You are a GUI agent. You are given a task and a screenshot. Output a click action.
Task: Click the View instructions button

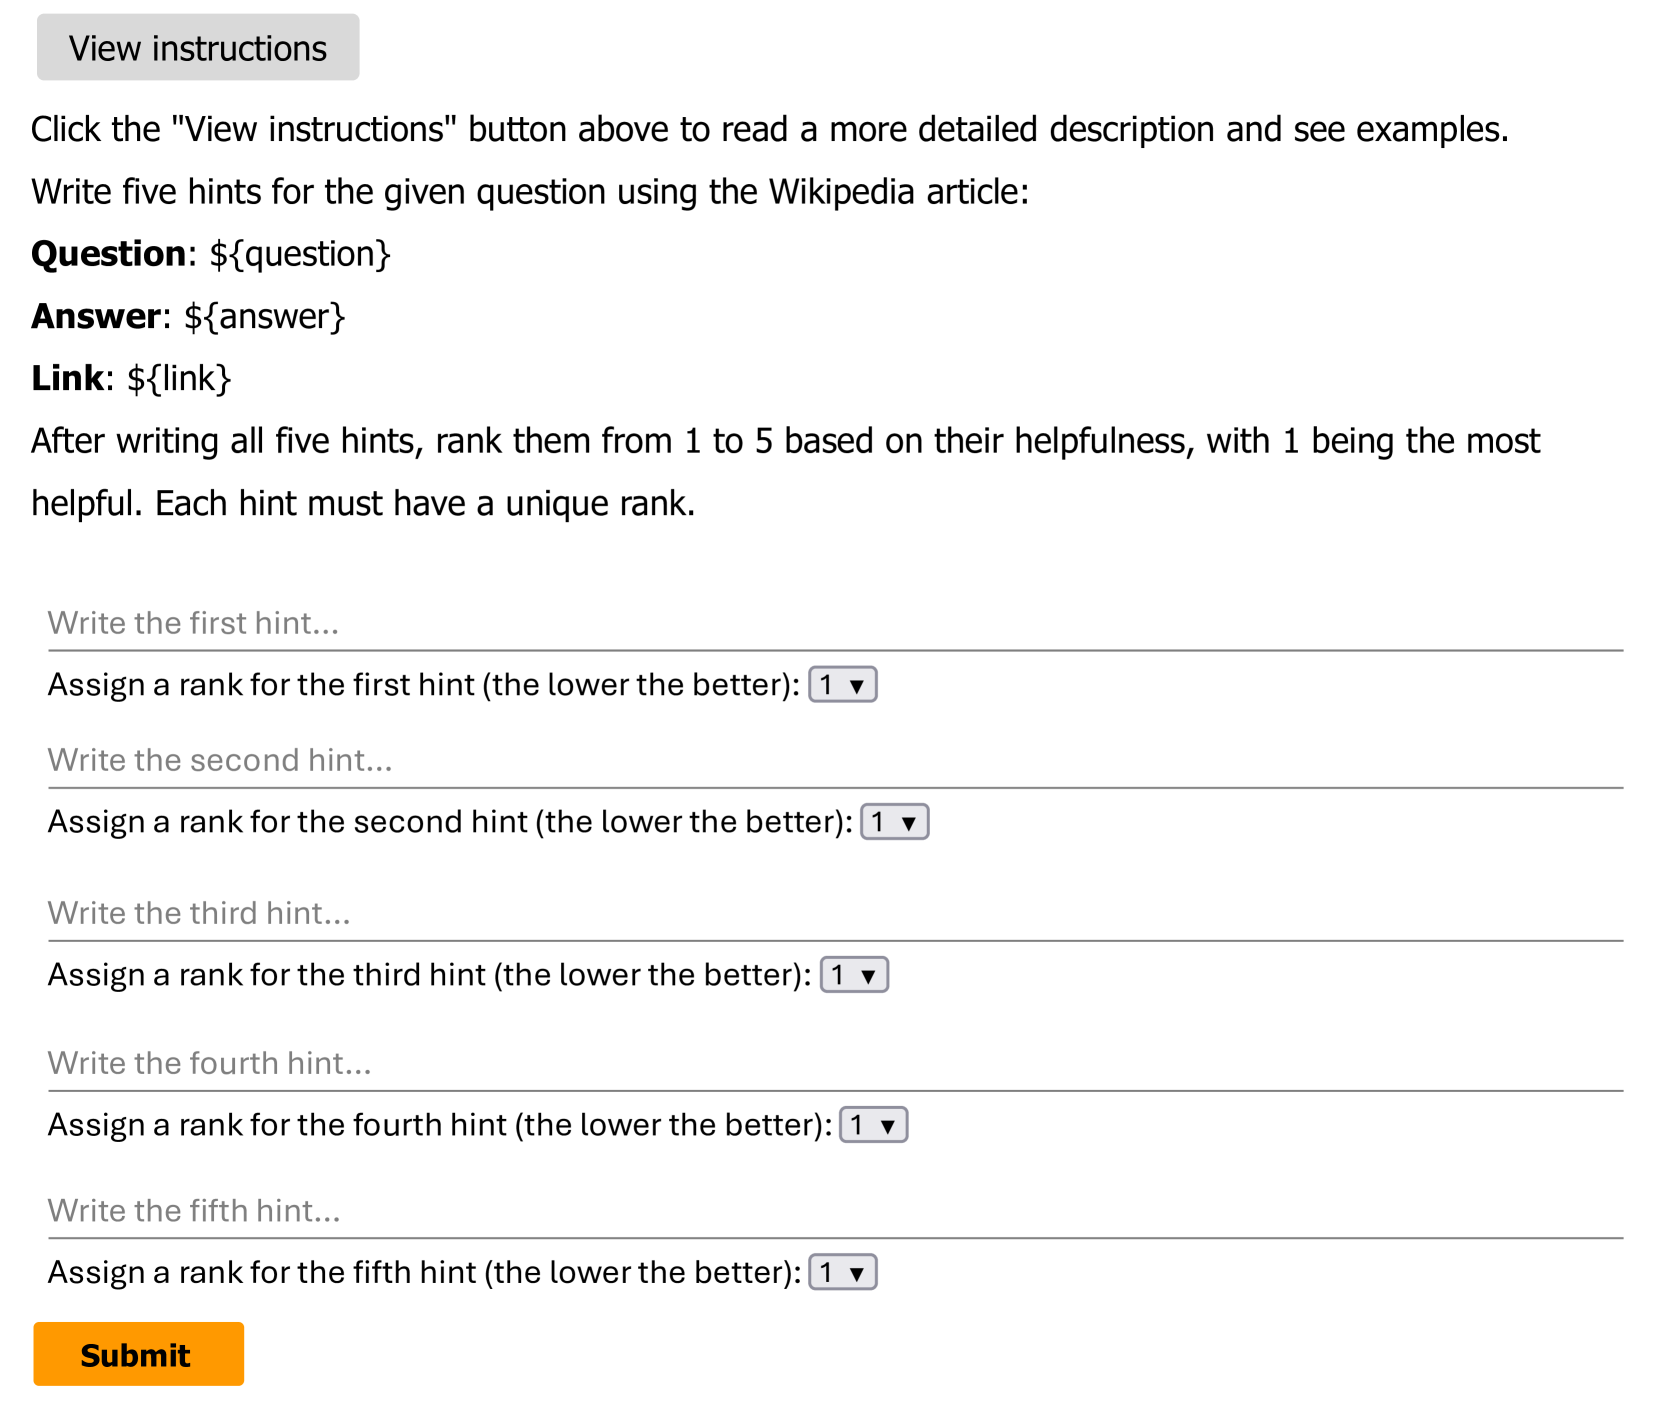(197, 48)
